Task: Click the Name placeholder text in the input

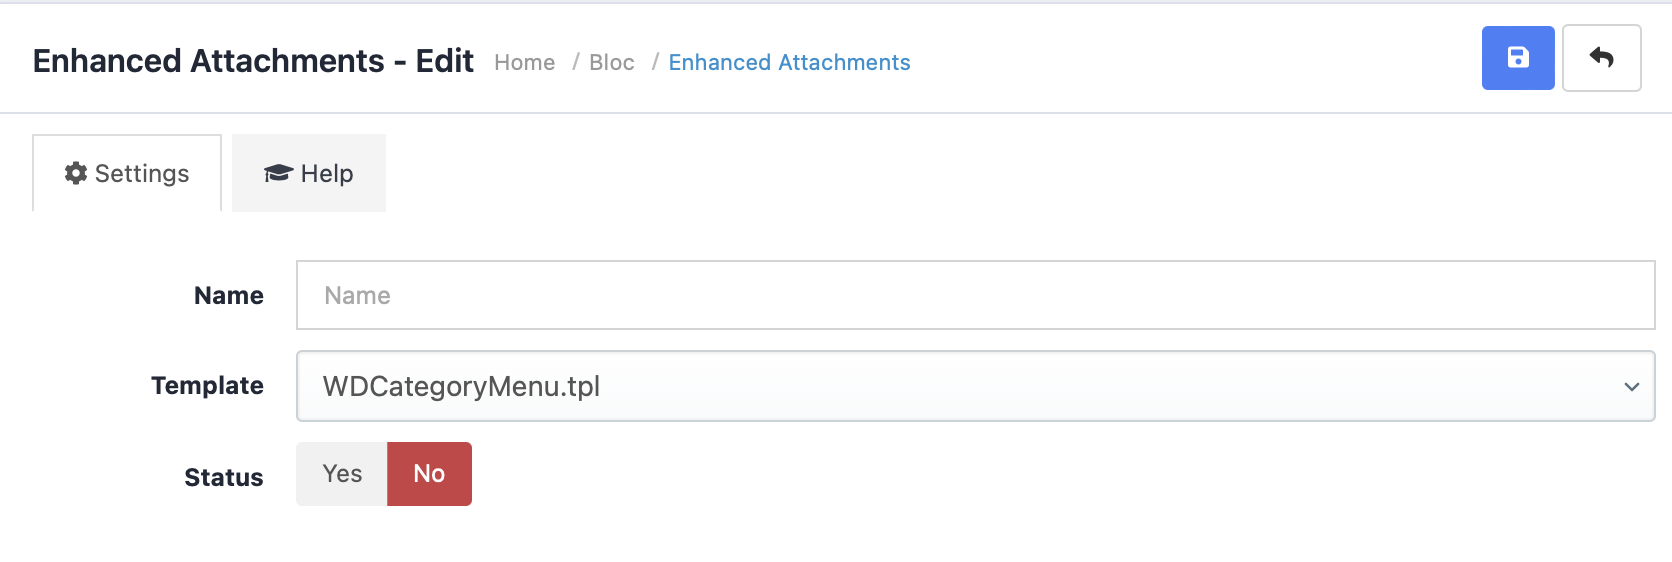Action: coord(357,295)
